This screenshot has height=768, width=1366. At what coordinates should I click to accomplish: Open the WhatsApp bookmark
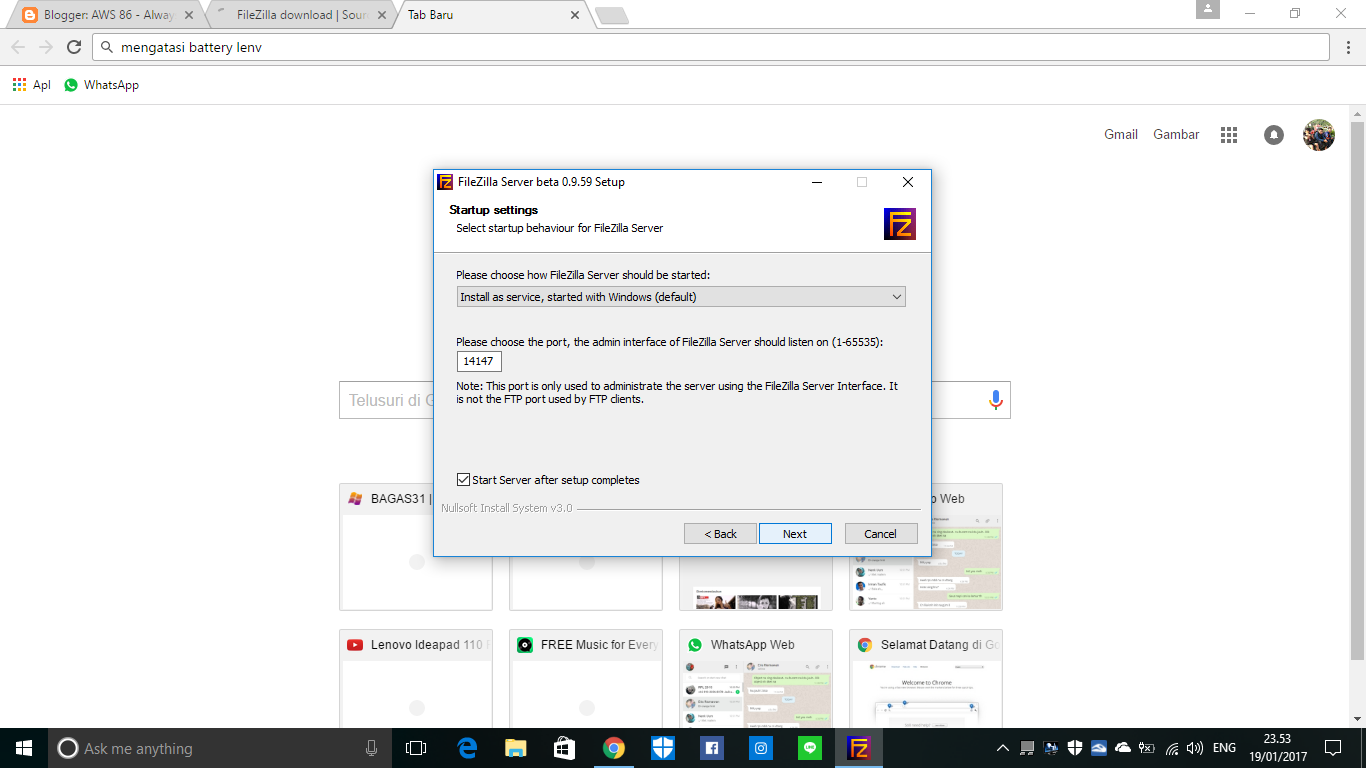point(101,85)
